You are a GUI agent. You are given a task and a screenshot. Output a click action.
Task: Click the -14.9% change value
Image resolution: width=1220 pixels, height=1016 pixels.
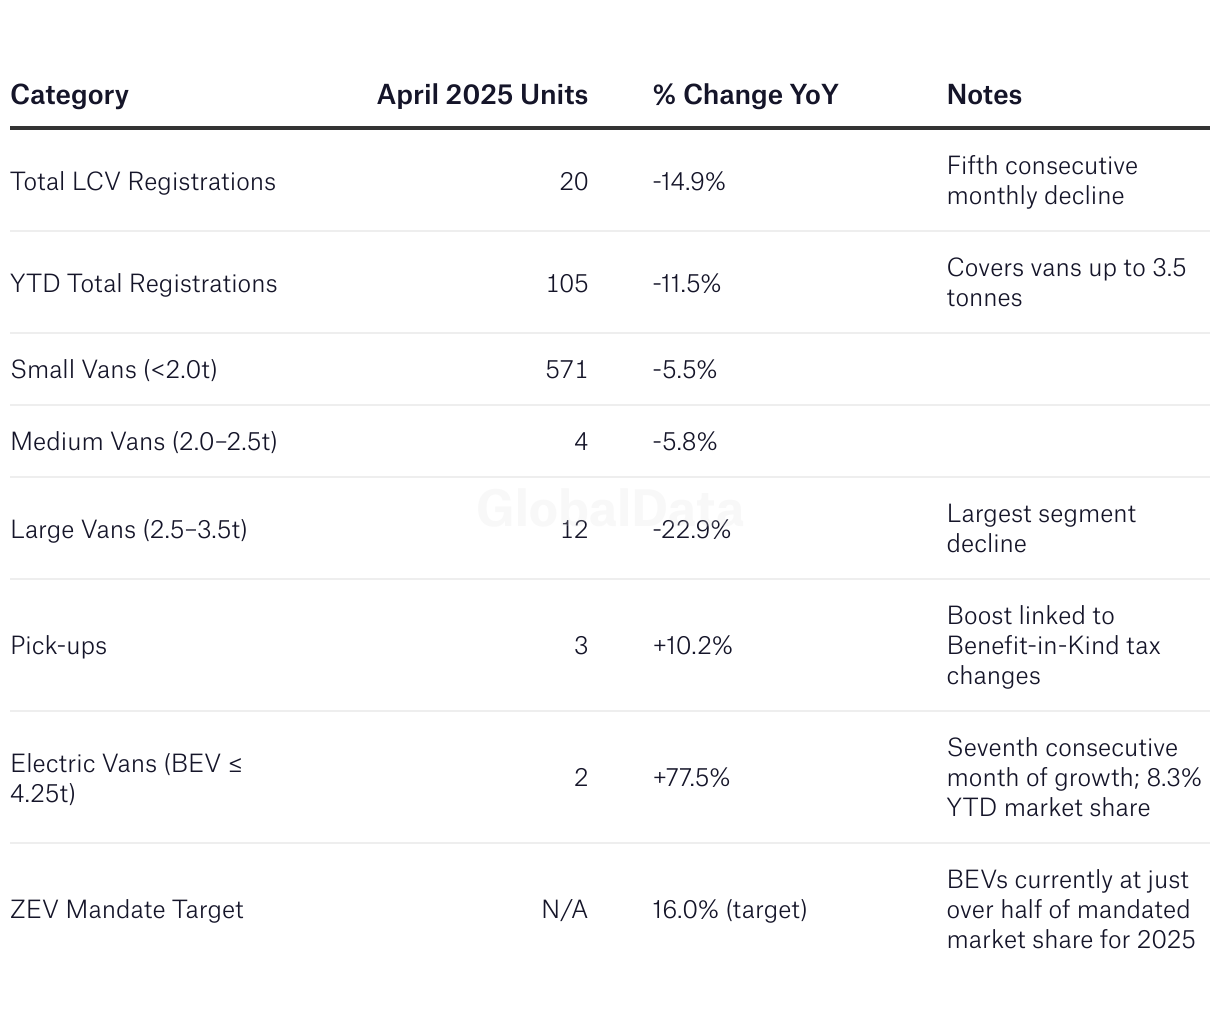689,181
